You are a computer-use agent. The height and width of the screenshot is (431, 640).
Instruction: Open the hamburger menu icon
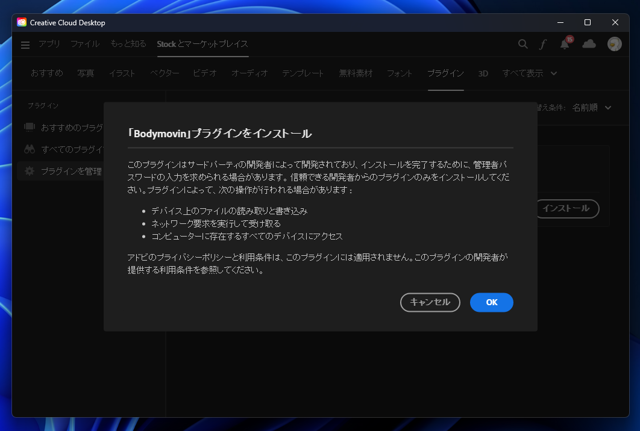coord(25,44)
